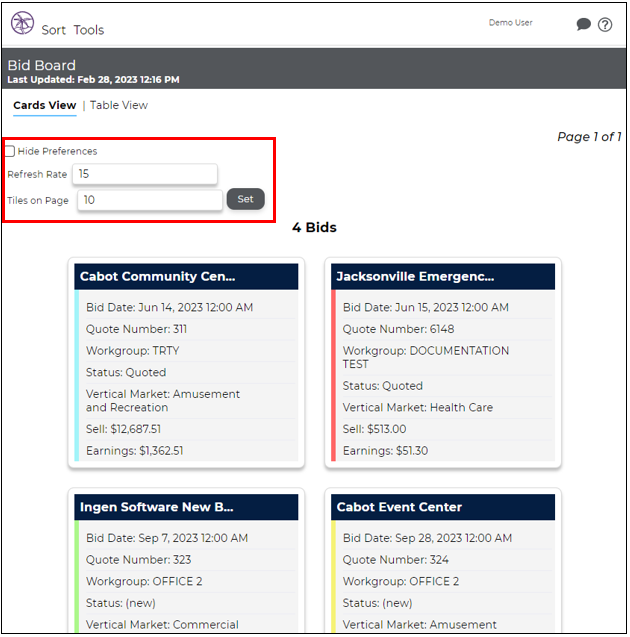Screen dimensions: 630x637
Task: Click 'Sell: $12,687.51' text
Action: click(123, 429)
